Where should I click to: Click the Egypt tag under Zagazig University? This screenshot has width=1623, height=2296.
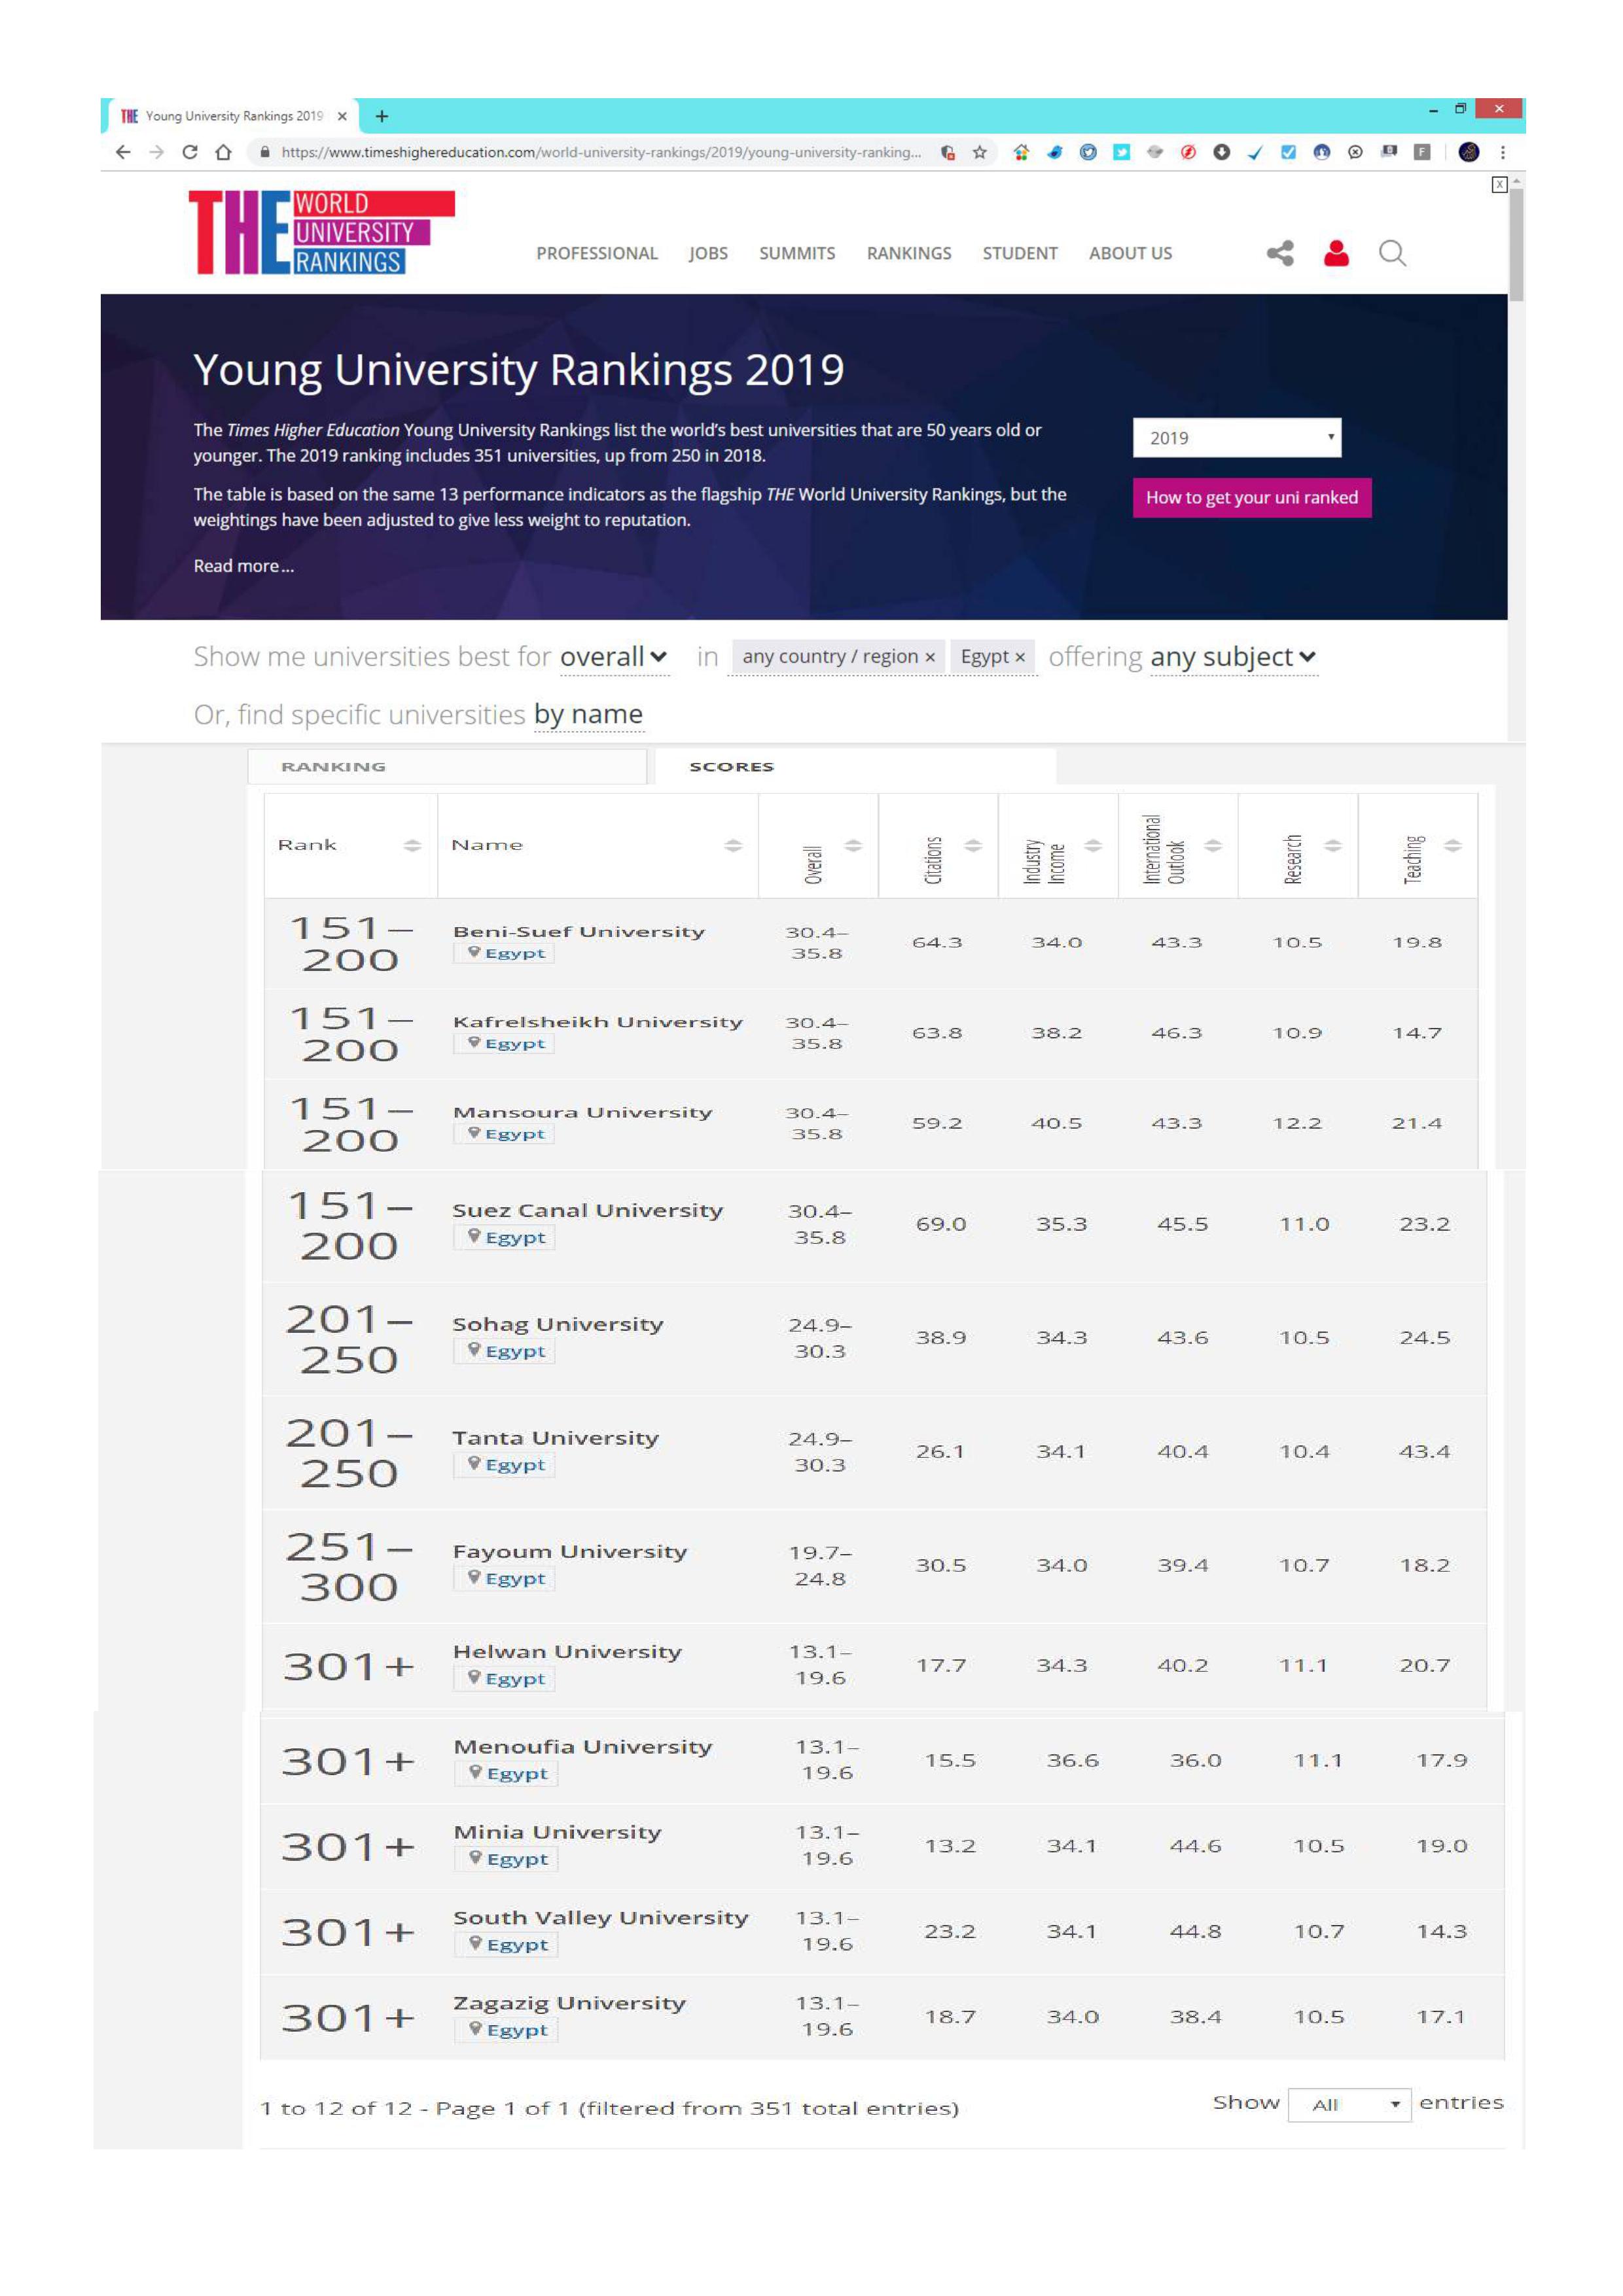tap(506, 2030)
